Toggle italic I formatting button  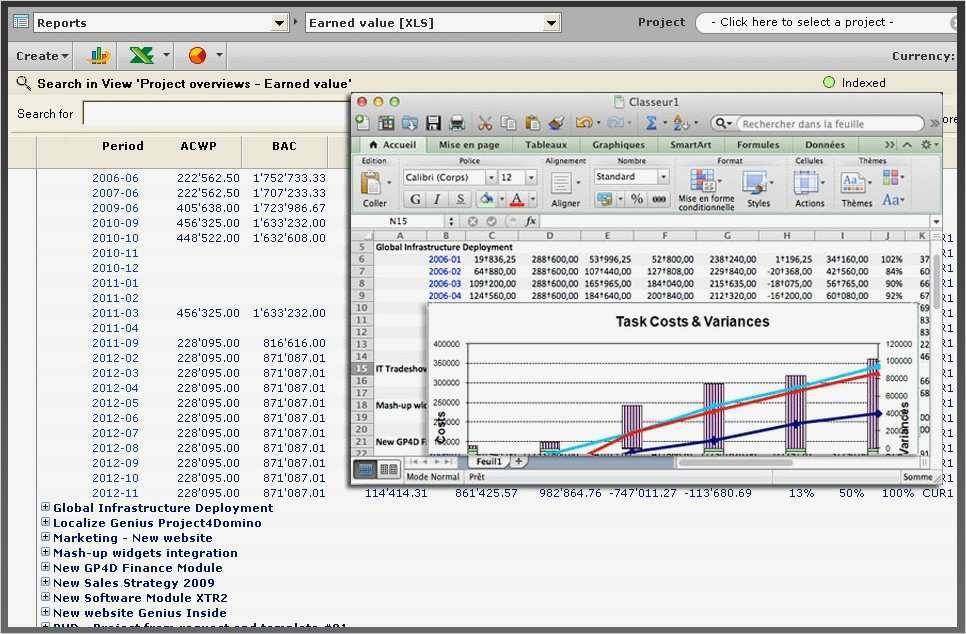437,199
